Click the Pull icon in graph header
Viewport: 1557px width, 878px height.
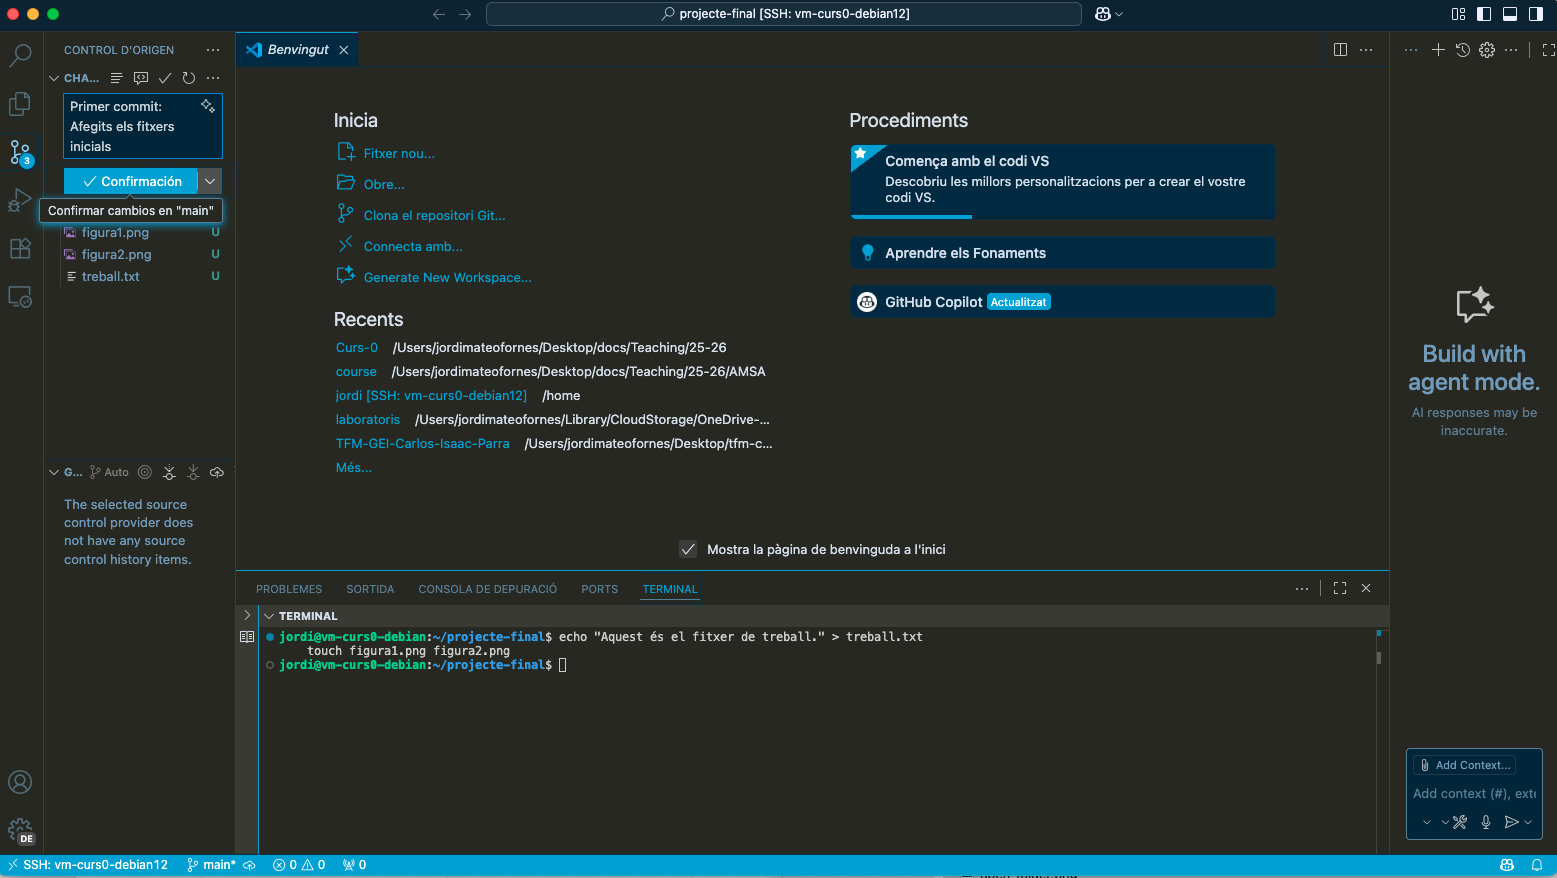(193, 472)
